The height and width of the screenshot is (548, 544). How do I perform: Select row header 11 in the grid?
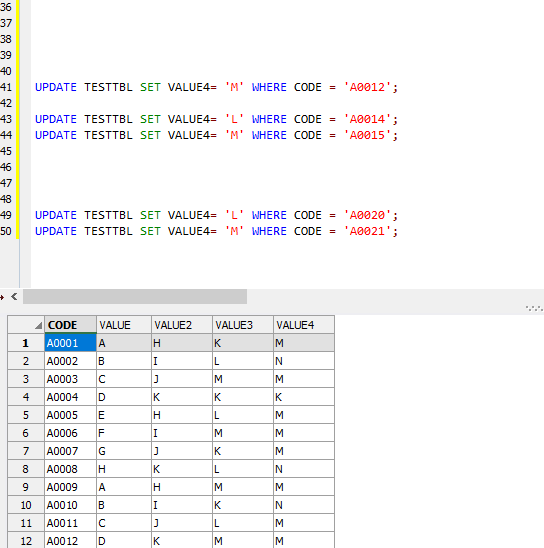tap(26, 523)
